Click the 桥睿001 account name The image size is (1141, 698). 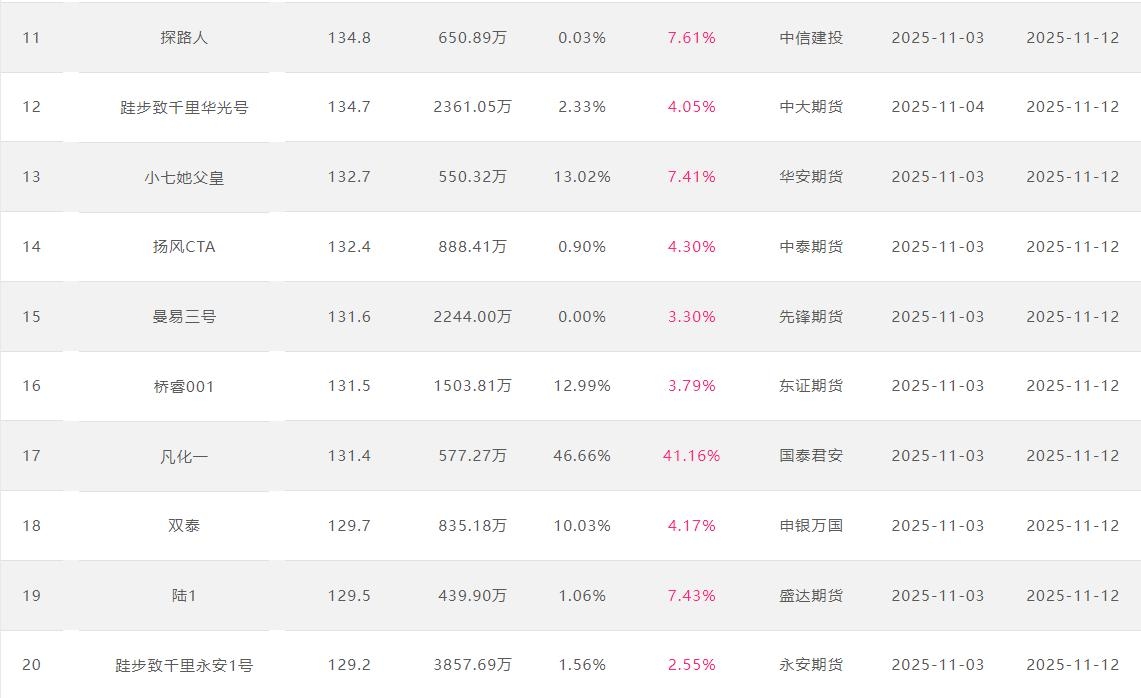(x=184, y=386)
